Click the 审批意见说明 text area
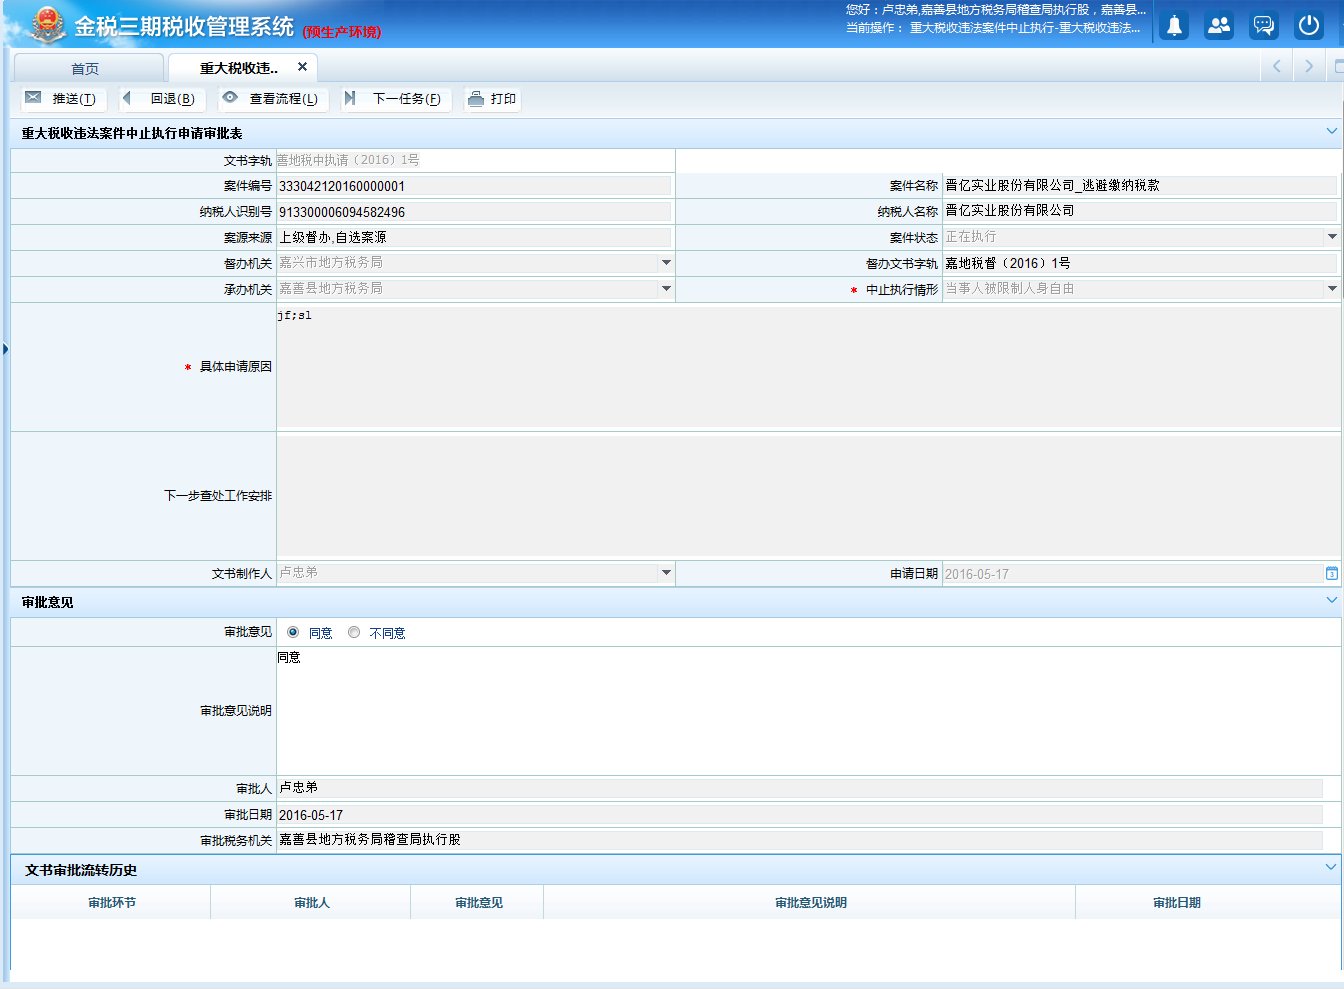Viewport: 1344px width, 989px height. (809, 711)
